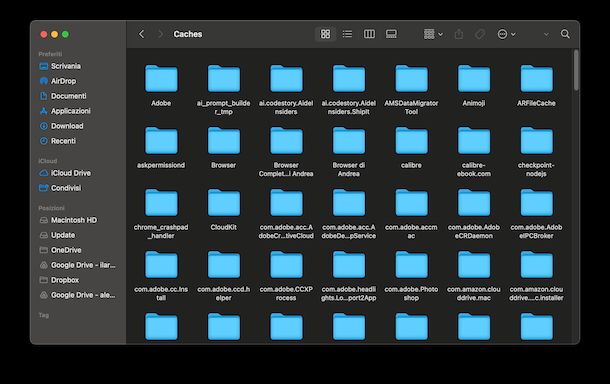Open the ellipsis action menu

coord(506,34)
